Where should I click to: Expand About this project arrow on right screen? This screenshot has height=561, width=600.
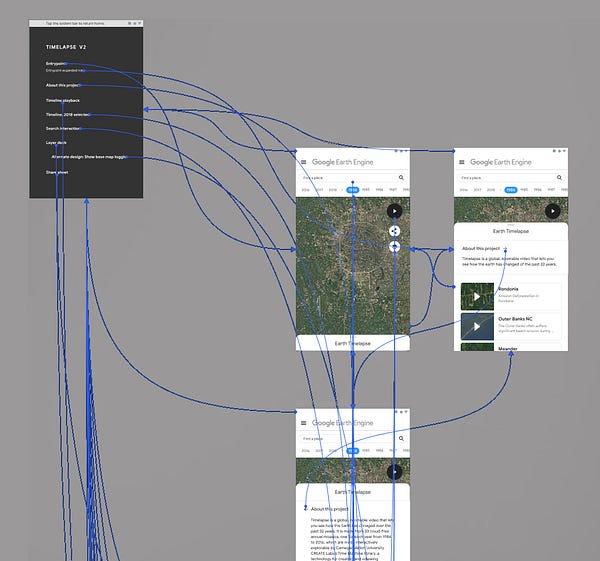point(505,249)
